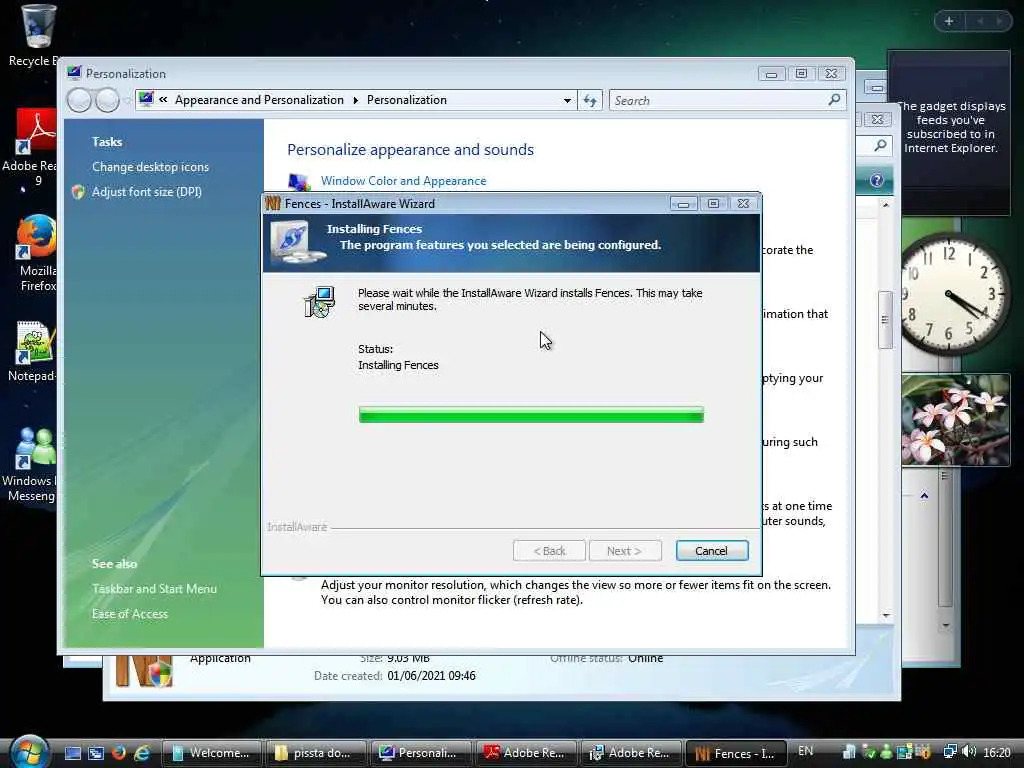1024x768 pixels.
Task: Select the Mozilla Firefox desktop icon
Action: [x=36, y=253]
